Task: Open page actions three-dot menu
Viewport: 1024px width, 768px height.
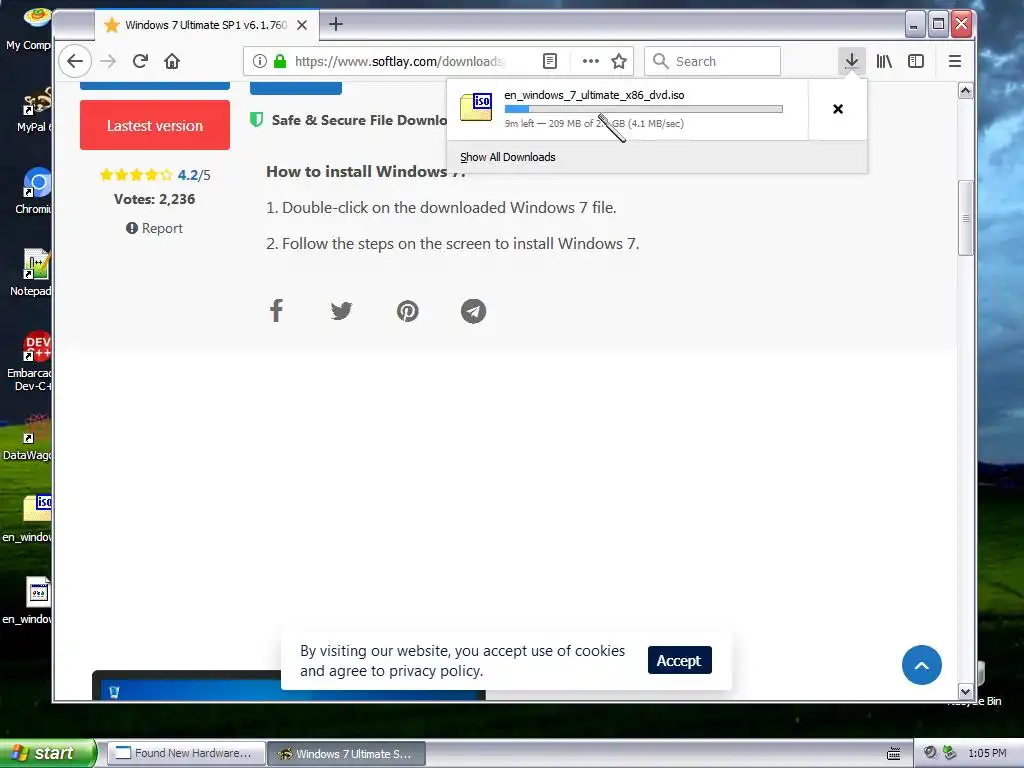Action: tap(590, 61)
